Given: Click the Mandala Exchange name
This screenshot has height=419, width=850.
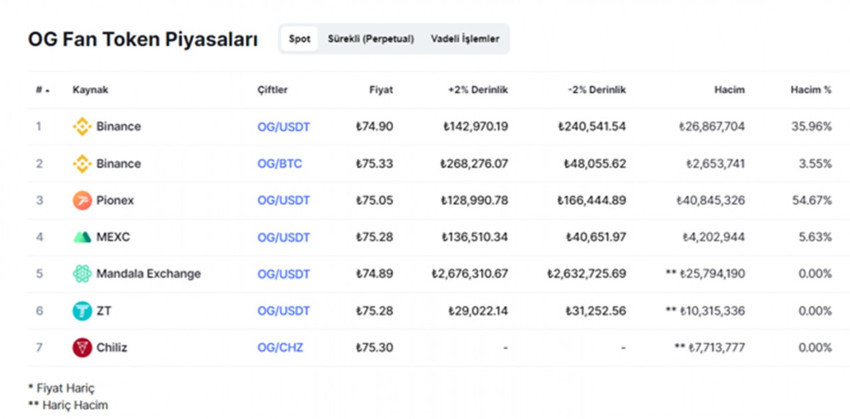Looking at the screenshot, I should [149, 274].
